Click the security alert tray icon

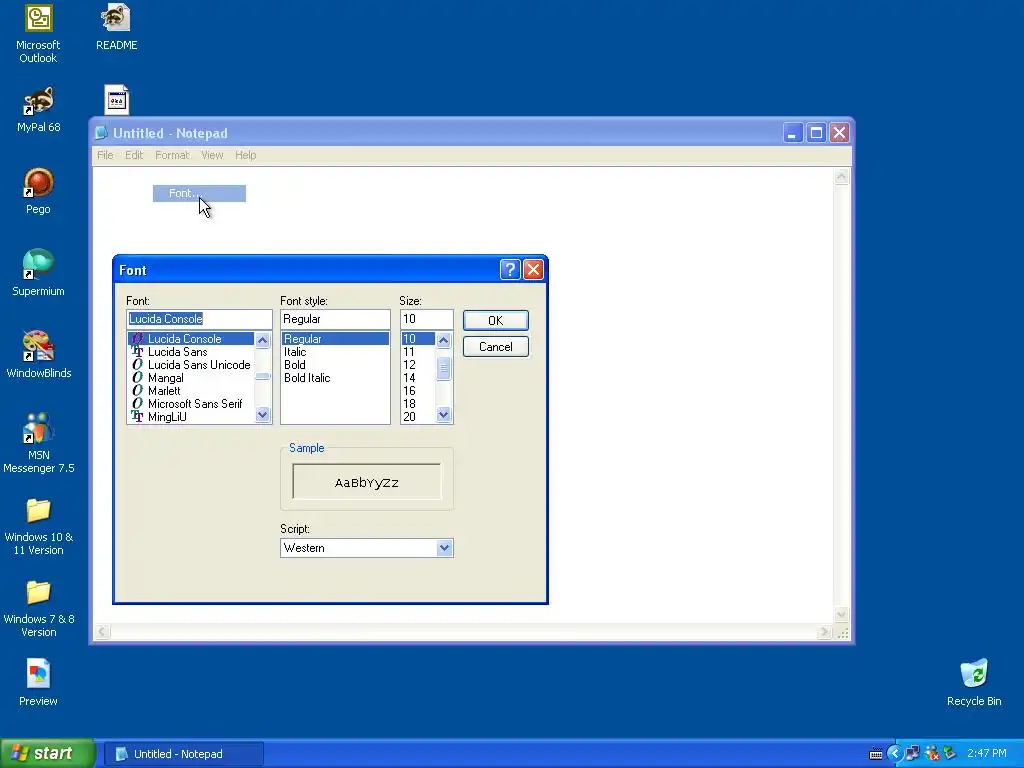(932, 754)
